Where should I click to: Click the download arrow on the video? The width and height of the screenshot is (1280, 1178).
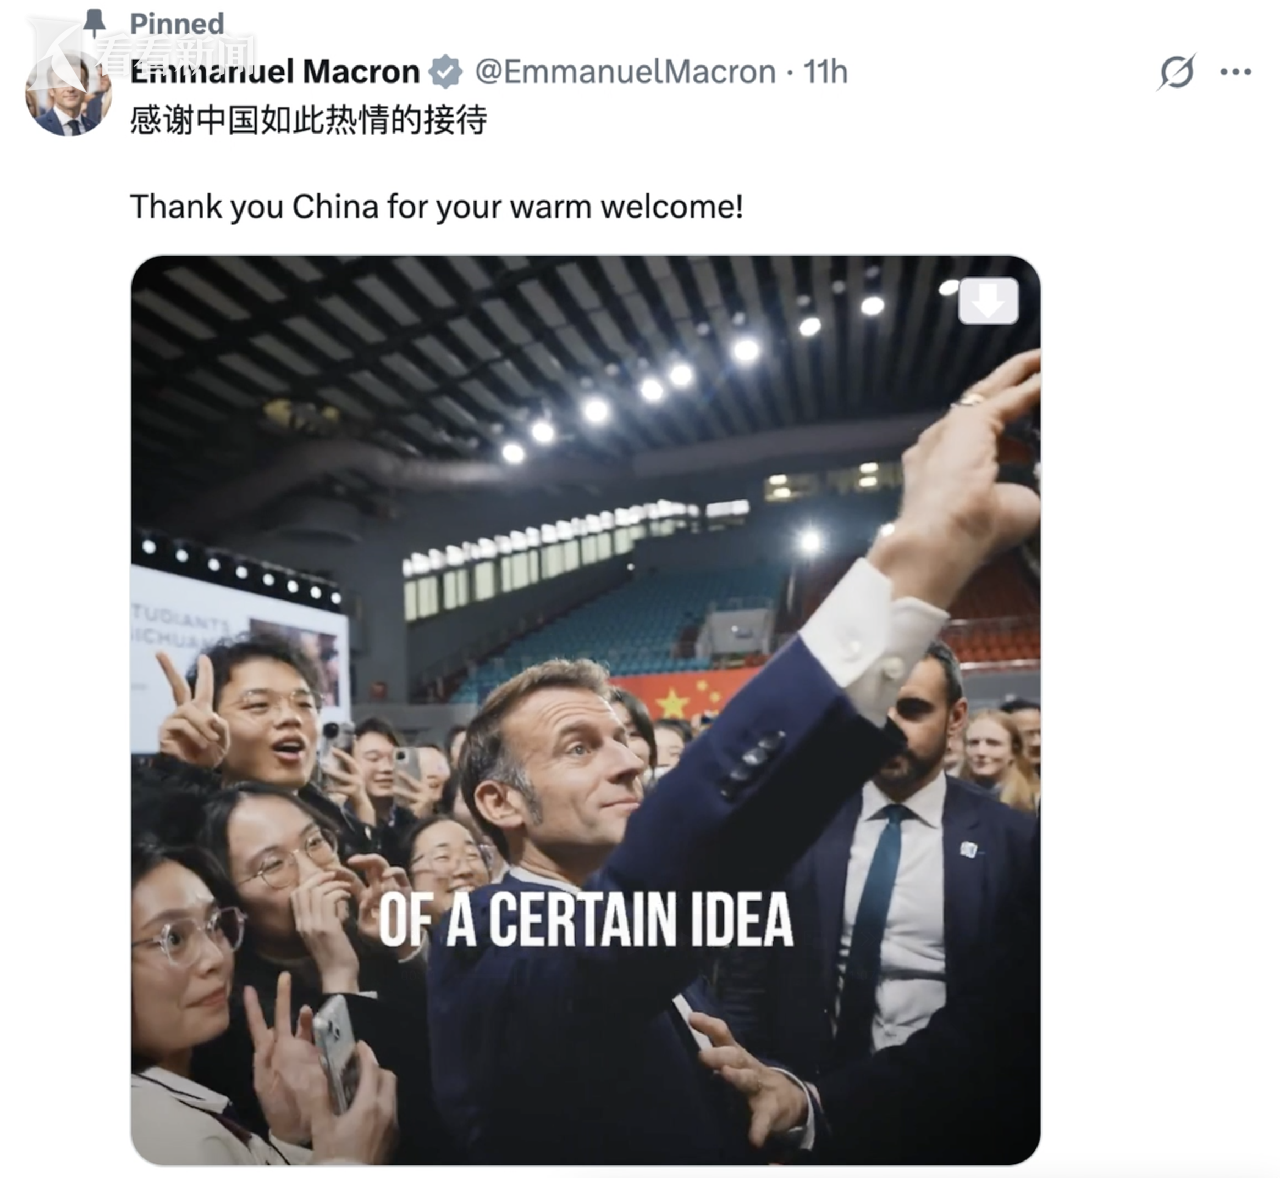tap(988, 301)
